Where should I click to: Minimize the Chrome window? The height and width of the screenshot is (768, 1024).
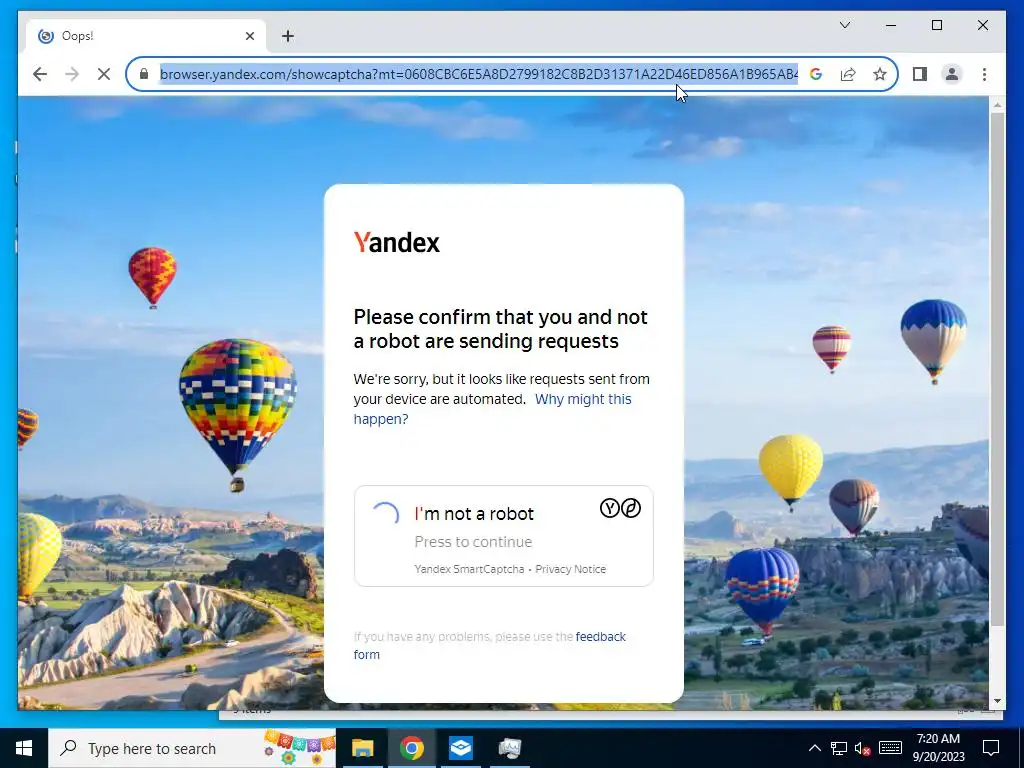coord(891,25)
